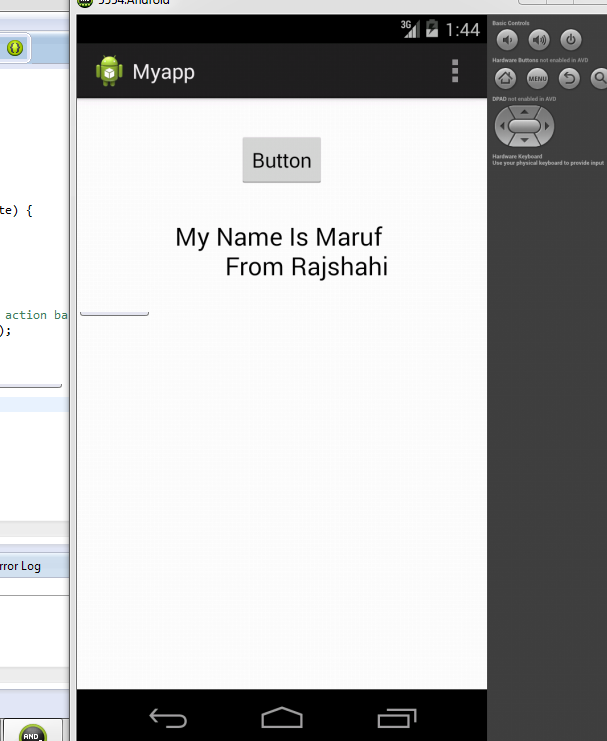Raise volume with emulator volume-up button
Viewport: 607px width, 741px height.
(x=539, y=40)
